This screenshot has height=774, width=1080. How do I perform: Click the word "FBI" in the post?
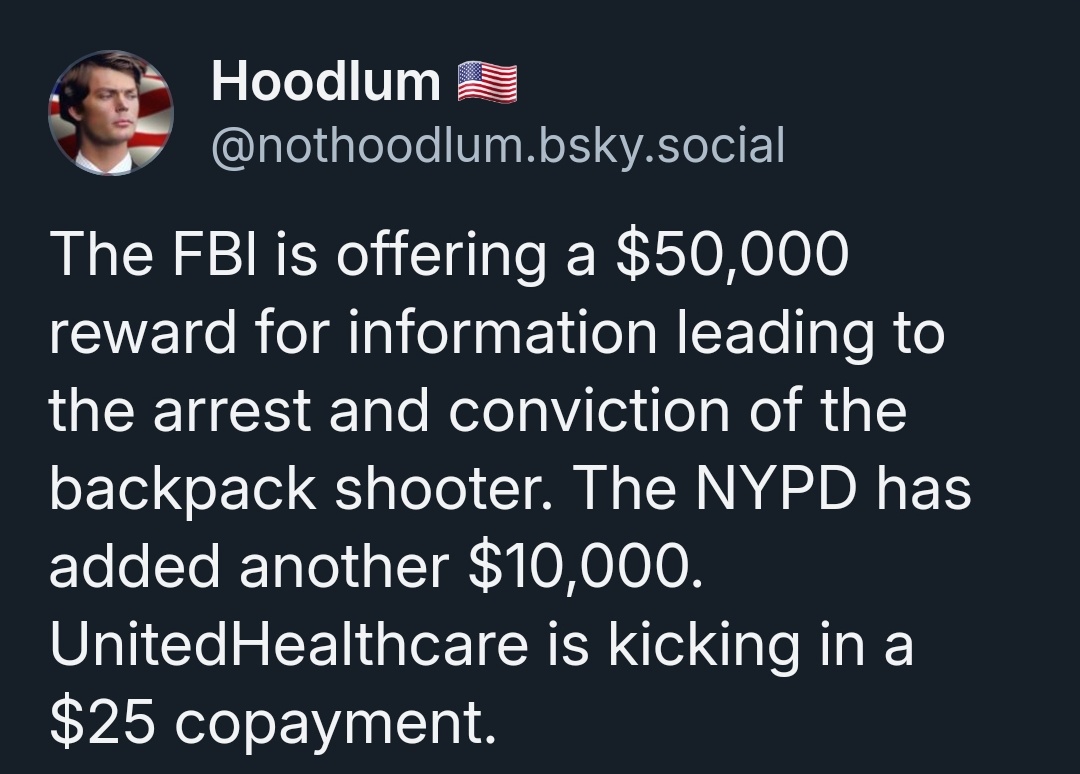point(215,253)
